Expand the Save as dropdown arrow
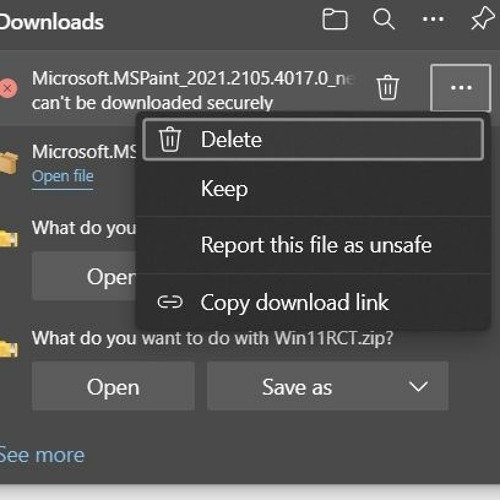 pos(418,387)
